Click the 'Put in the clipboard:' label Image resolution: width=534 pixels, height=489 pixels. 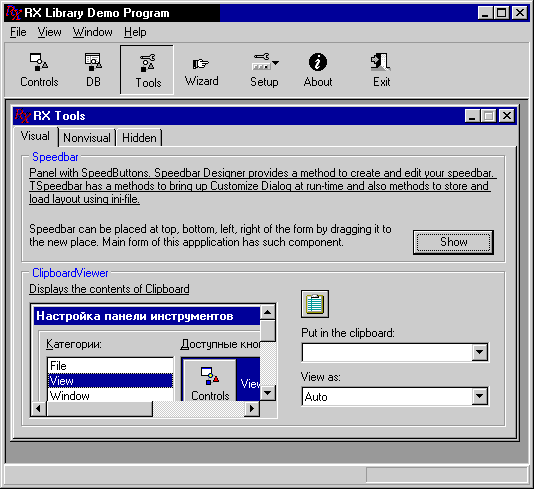[348, 333]
